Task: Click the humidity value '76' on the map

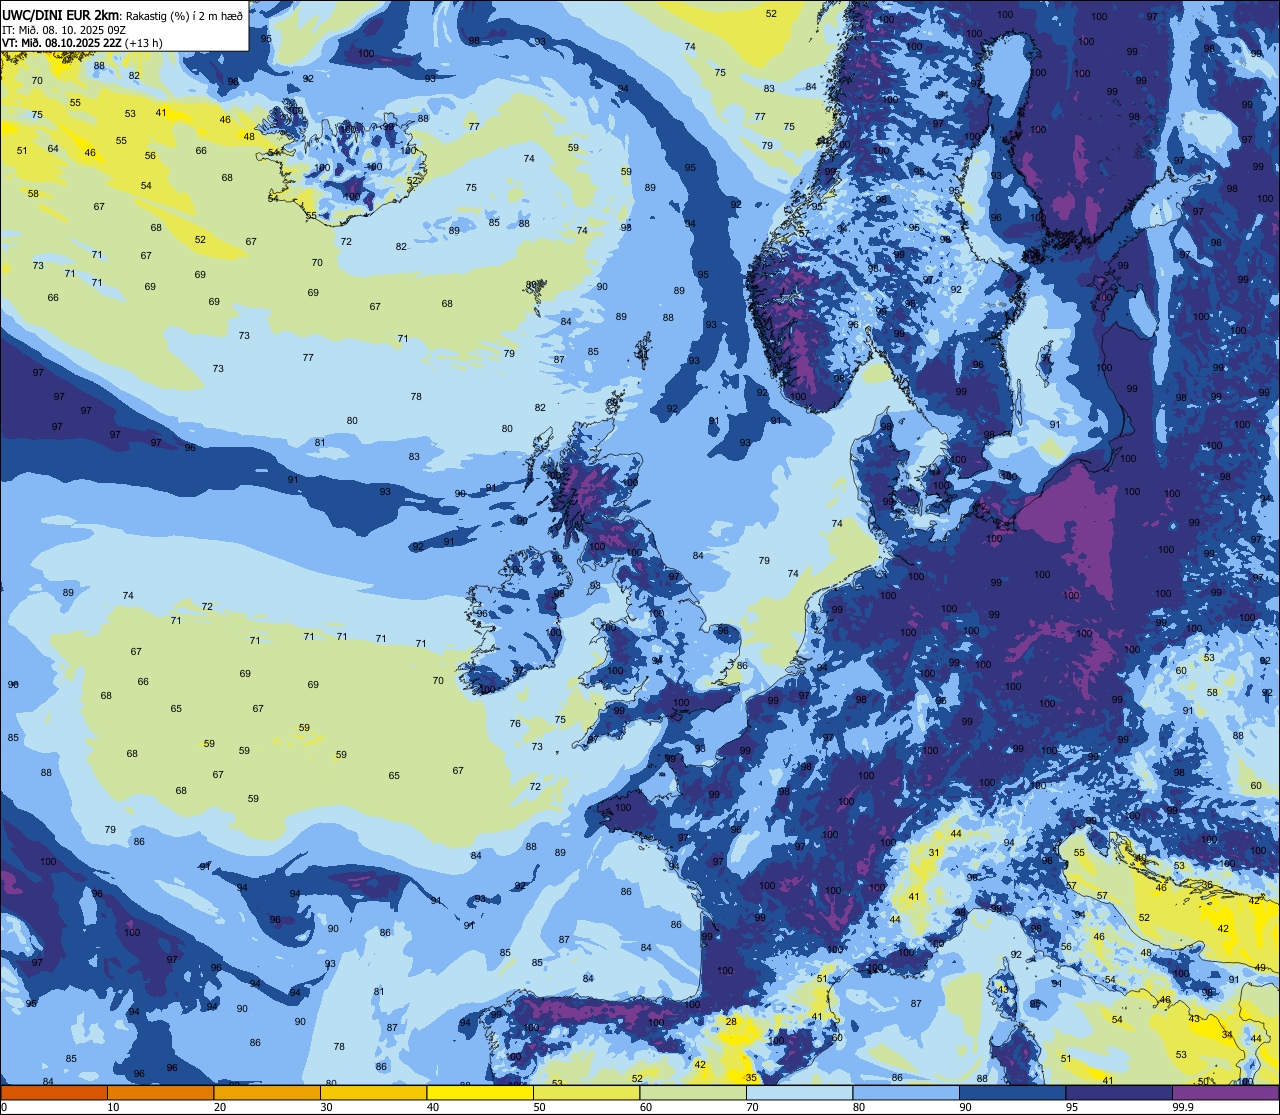Action: 515,723
